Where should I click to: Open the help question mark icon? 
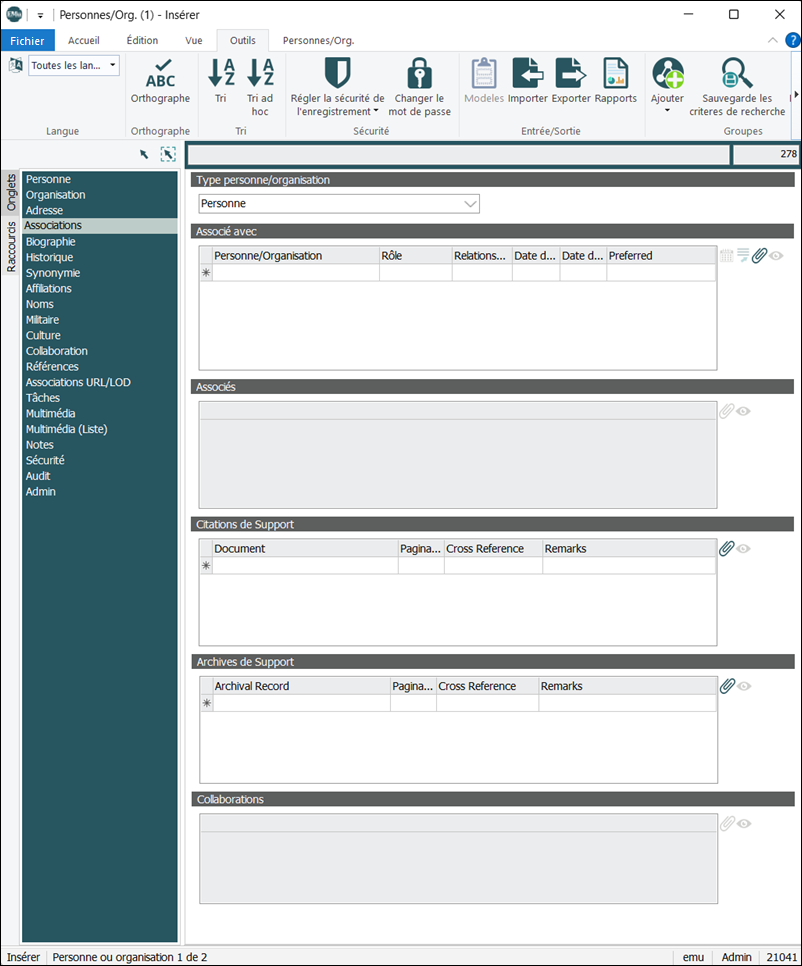[793, 41]
